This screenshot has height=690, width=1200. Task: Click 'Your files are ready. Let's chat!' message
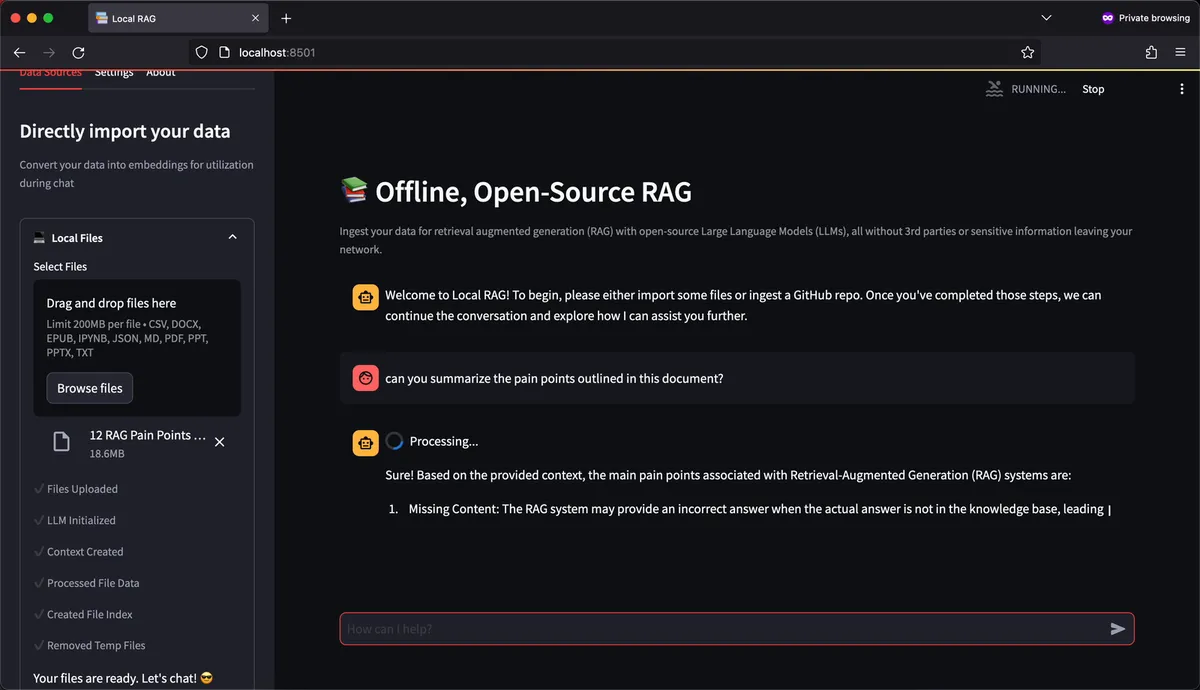point(123,678)
